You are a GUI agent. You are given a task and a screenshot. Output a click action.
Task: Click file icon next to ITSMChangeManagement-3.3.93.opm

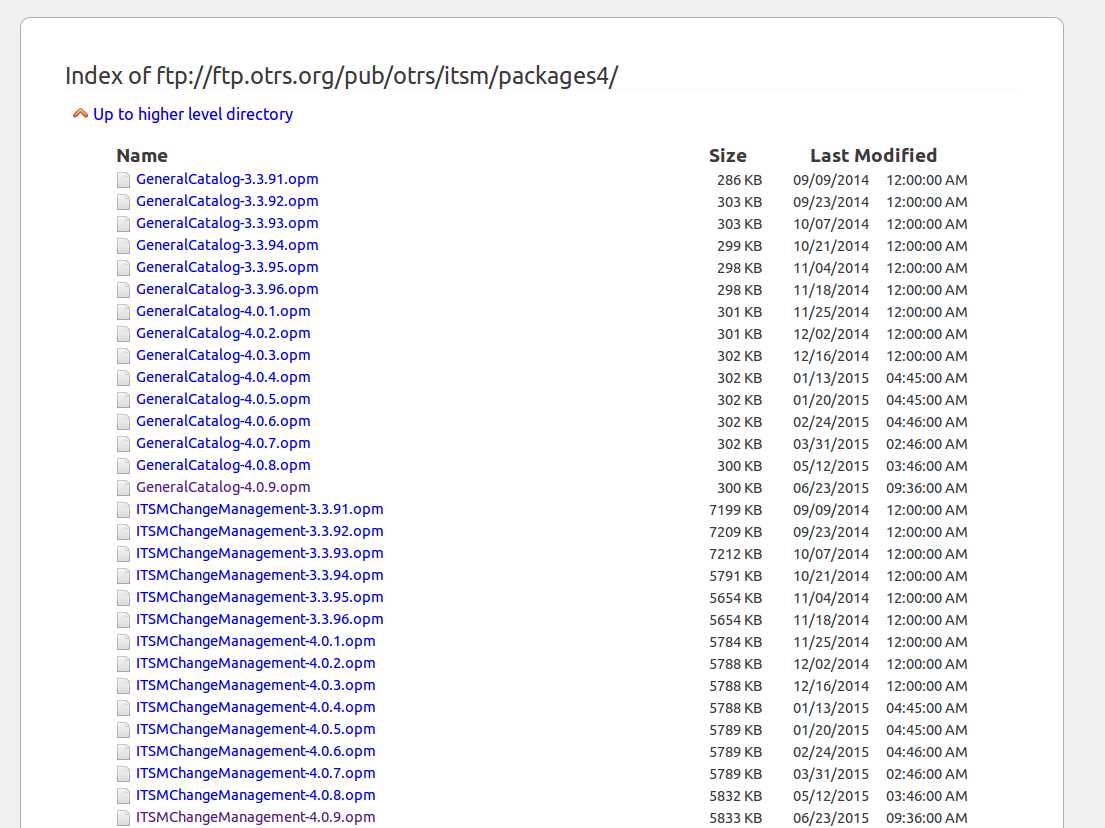click(123, 554)
